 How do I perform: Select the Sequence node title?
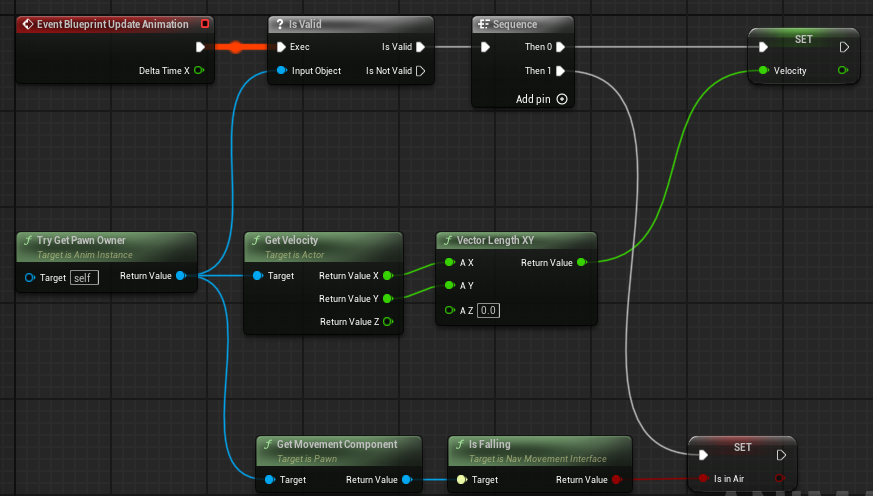coord(514,24)
